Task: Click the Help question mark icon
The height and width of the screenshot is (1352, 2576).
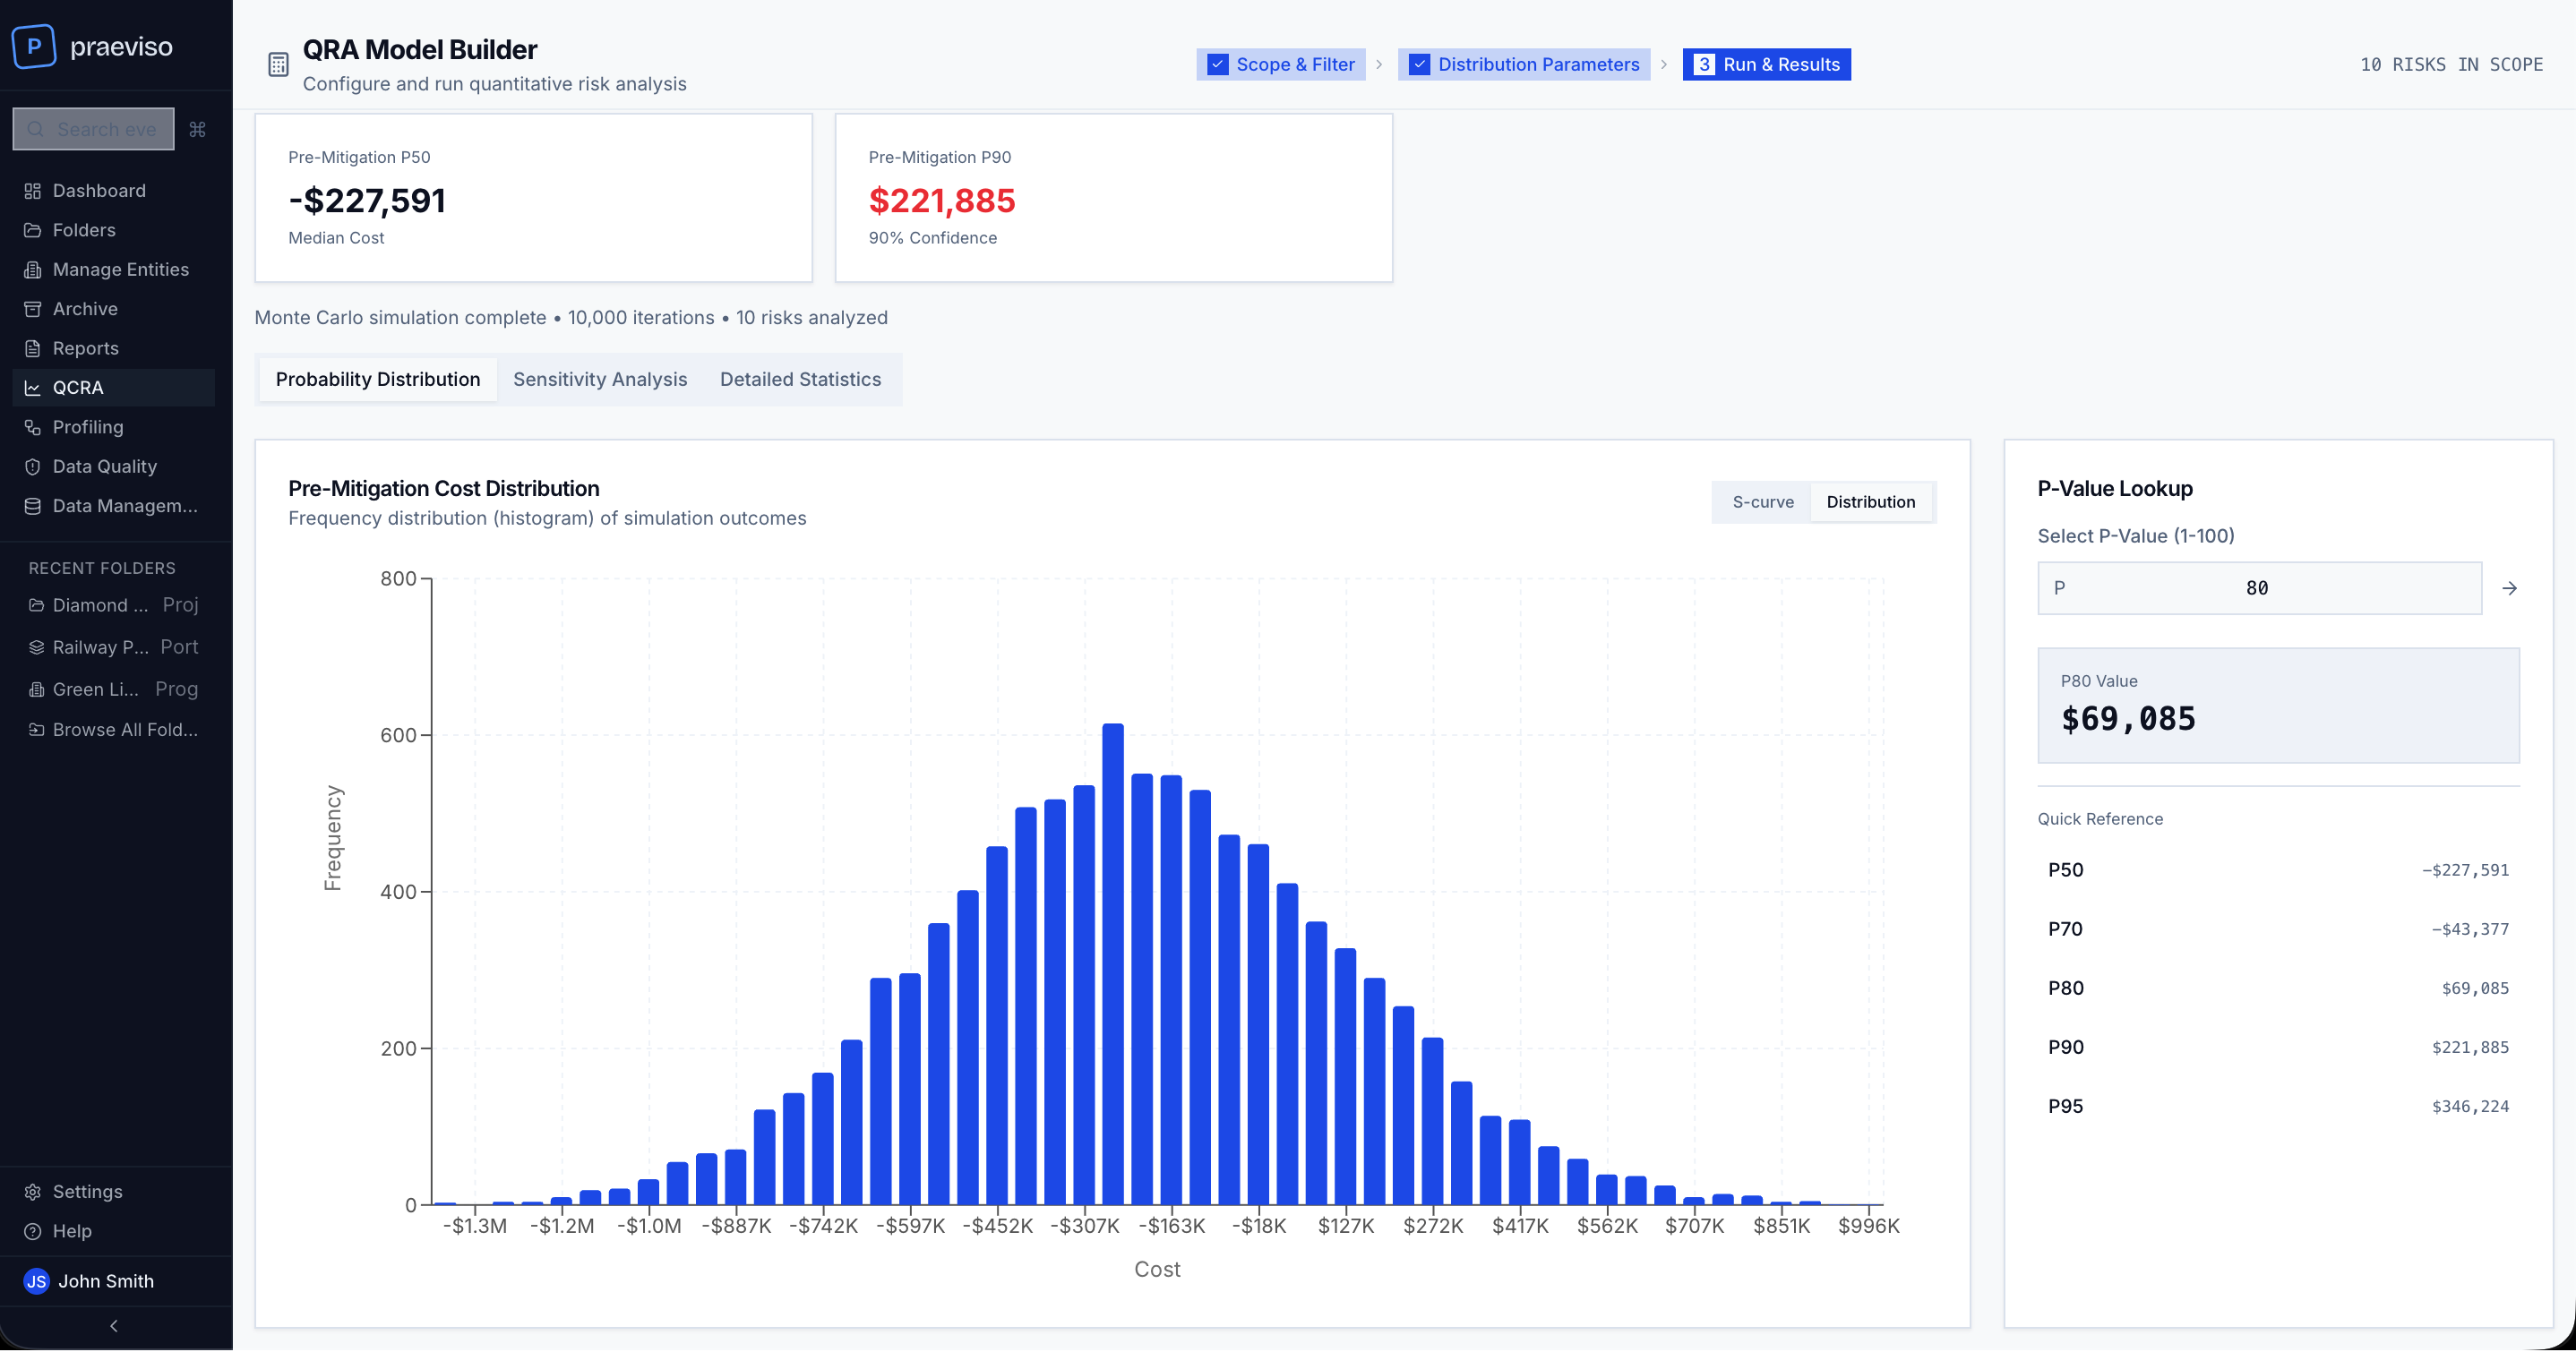Action: (33, 1231)
